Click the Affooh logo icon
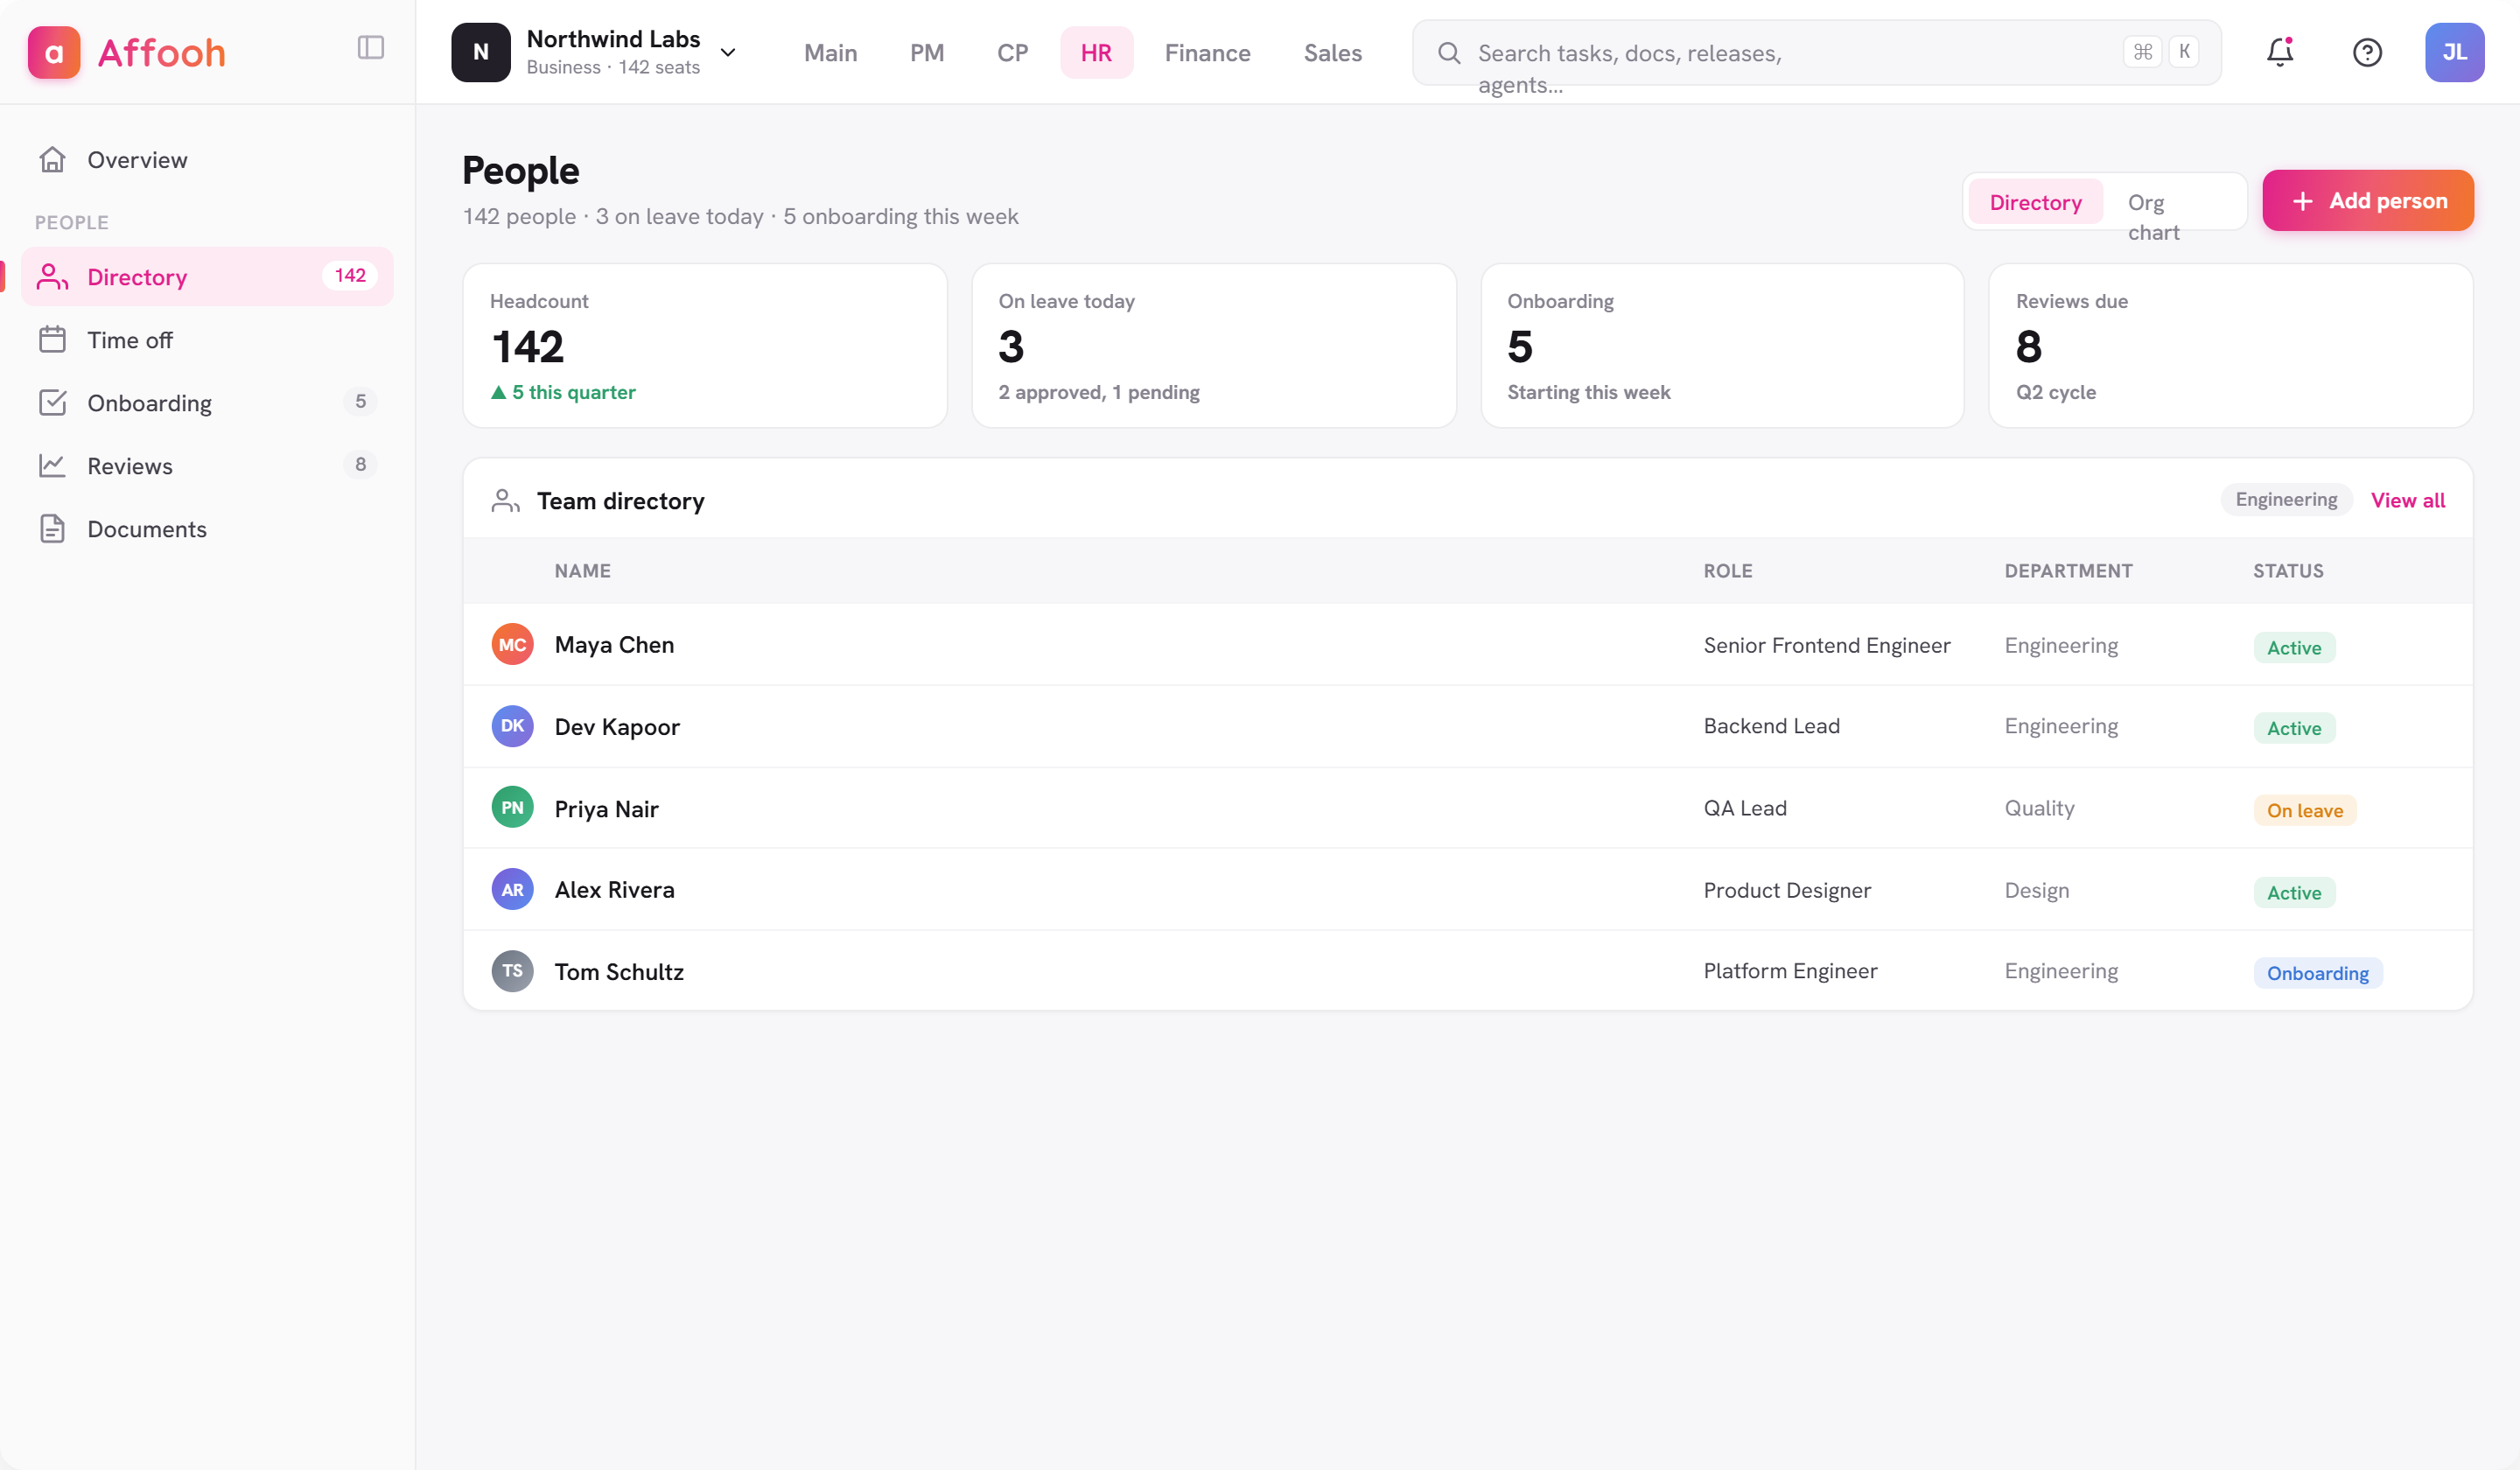 pyautogui.click(x=54, y=52)
